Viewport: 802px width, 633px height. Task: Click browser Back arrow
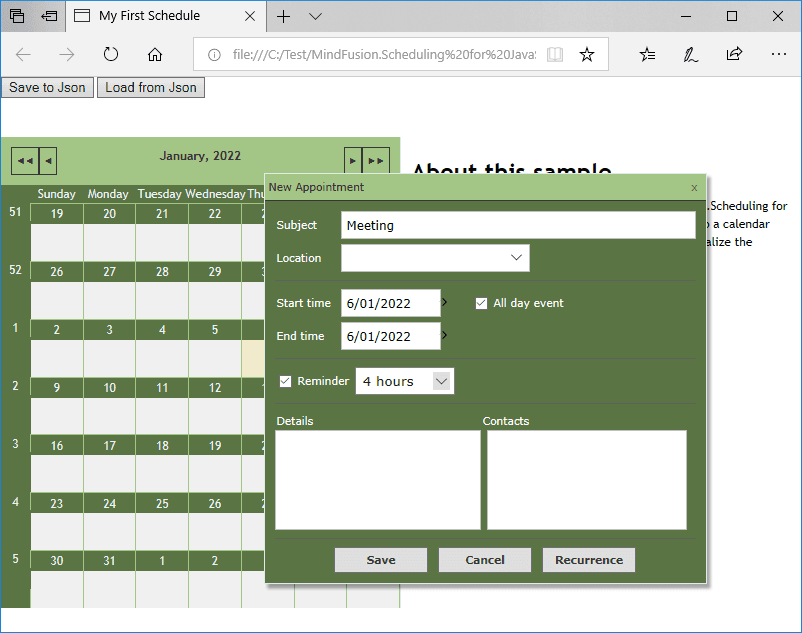[23, 54]
